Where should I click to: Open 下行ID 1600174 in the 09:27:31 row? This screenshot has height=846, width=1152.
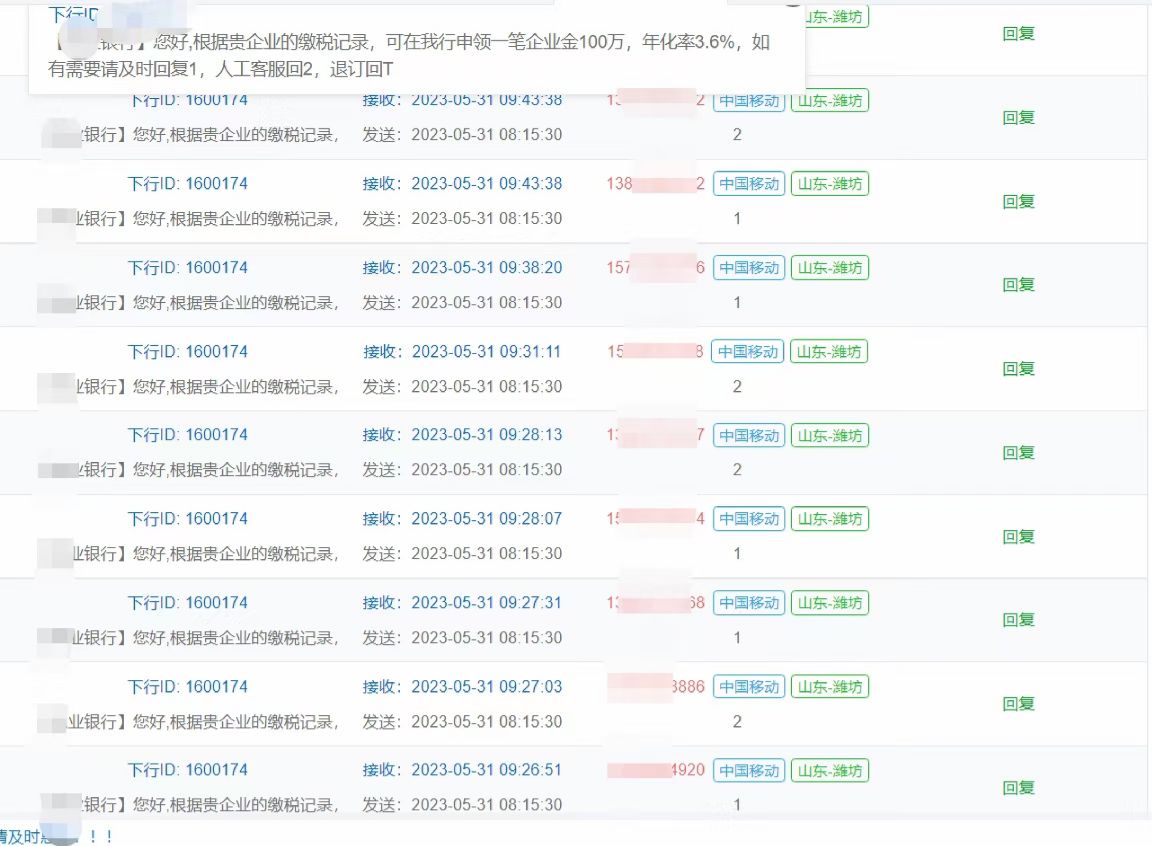tap(187, 603)
